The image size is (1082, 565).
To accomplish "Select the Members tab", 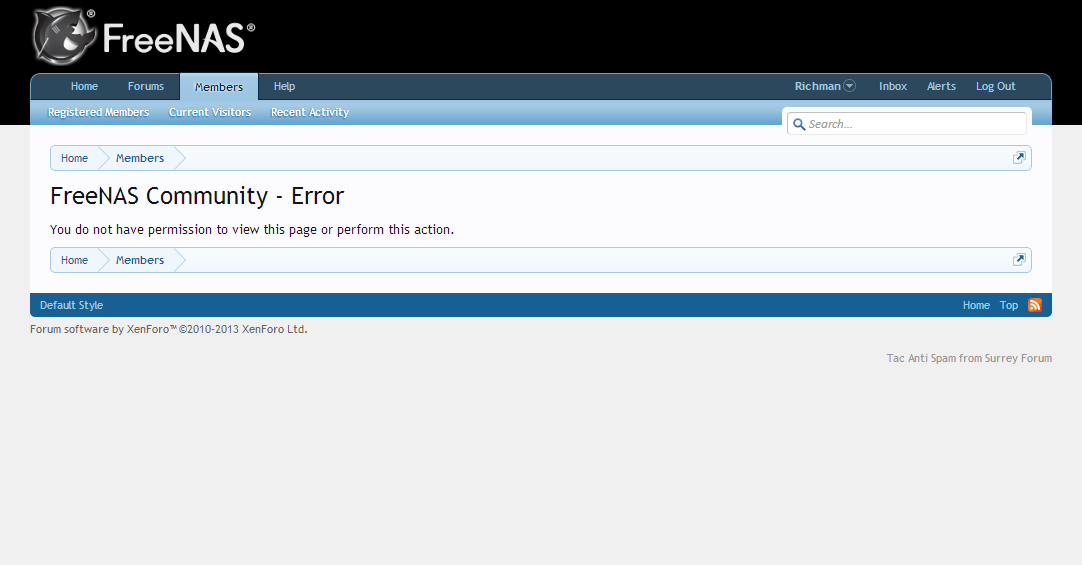I will [219, 87].
